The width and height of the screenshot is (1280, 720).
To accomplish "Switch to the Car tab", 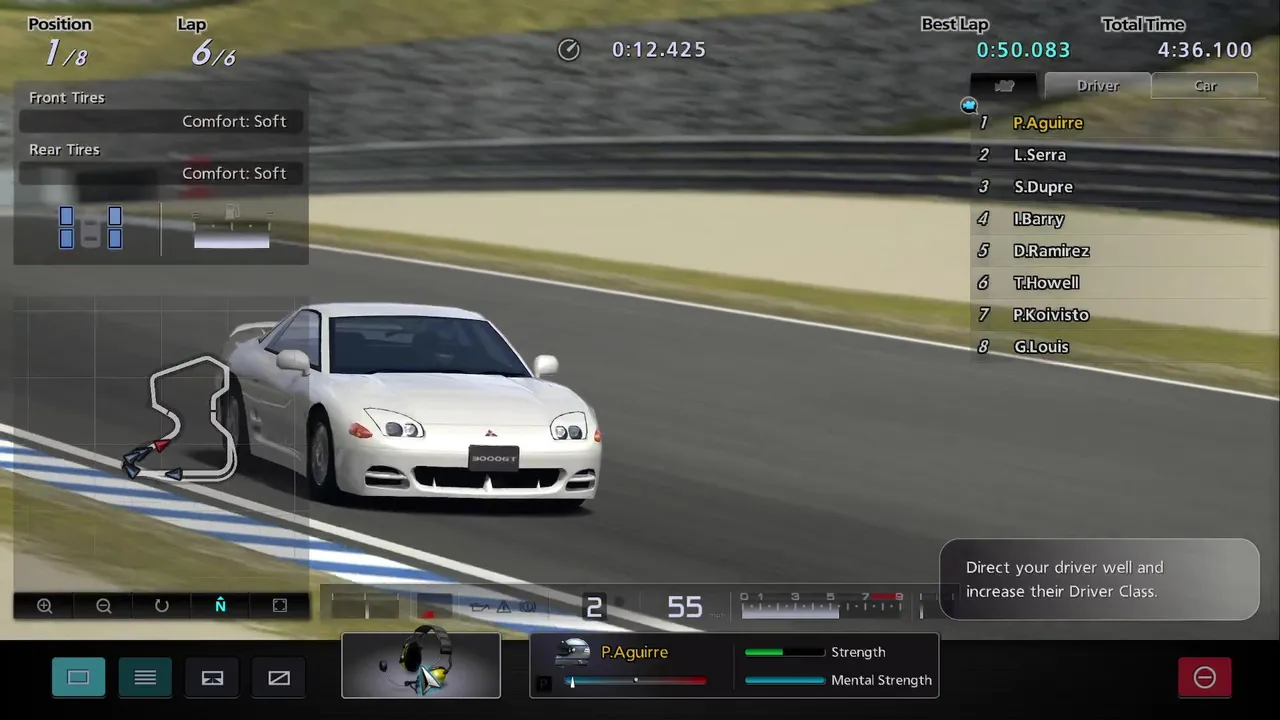I will (1205, 86).
